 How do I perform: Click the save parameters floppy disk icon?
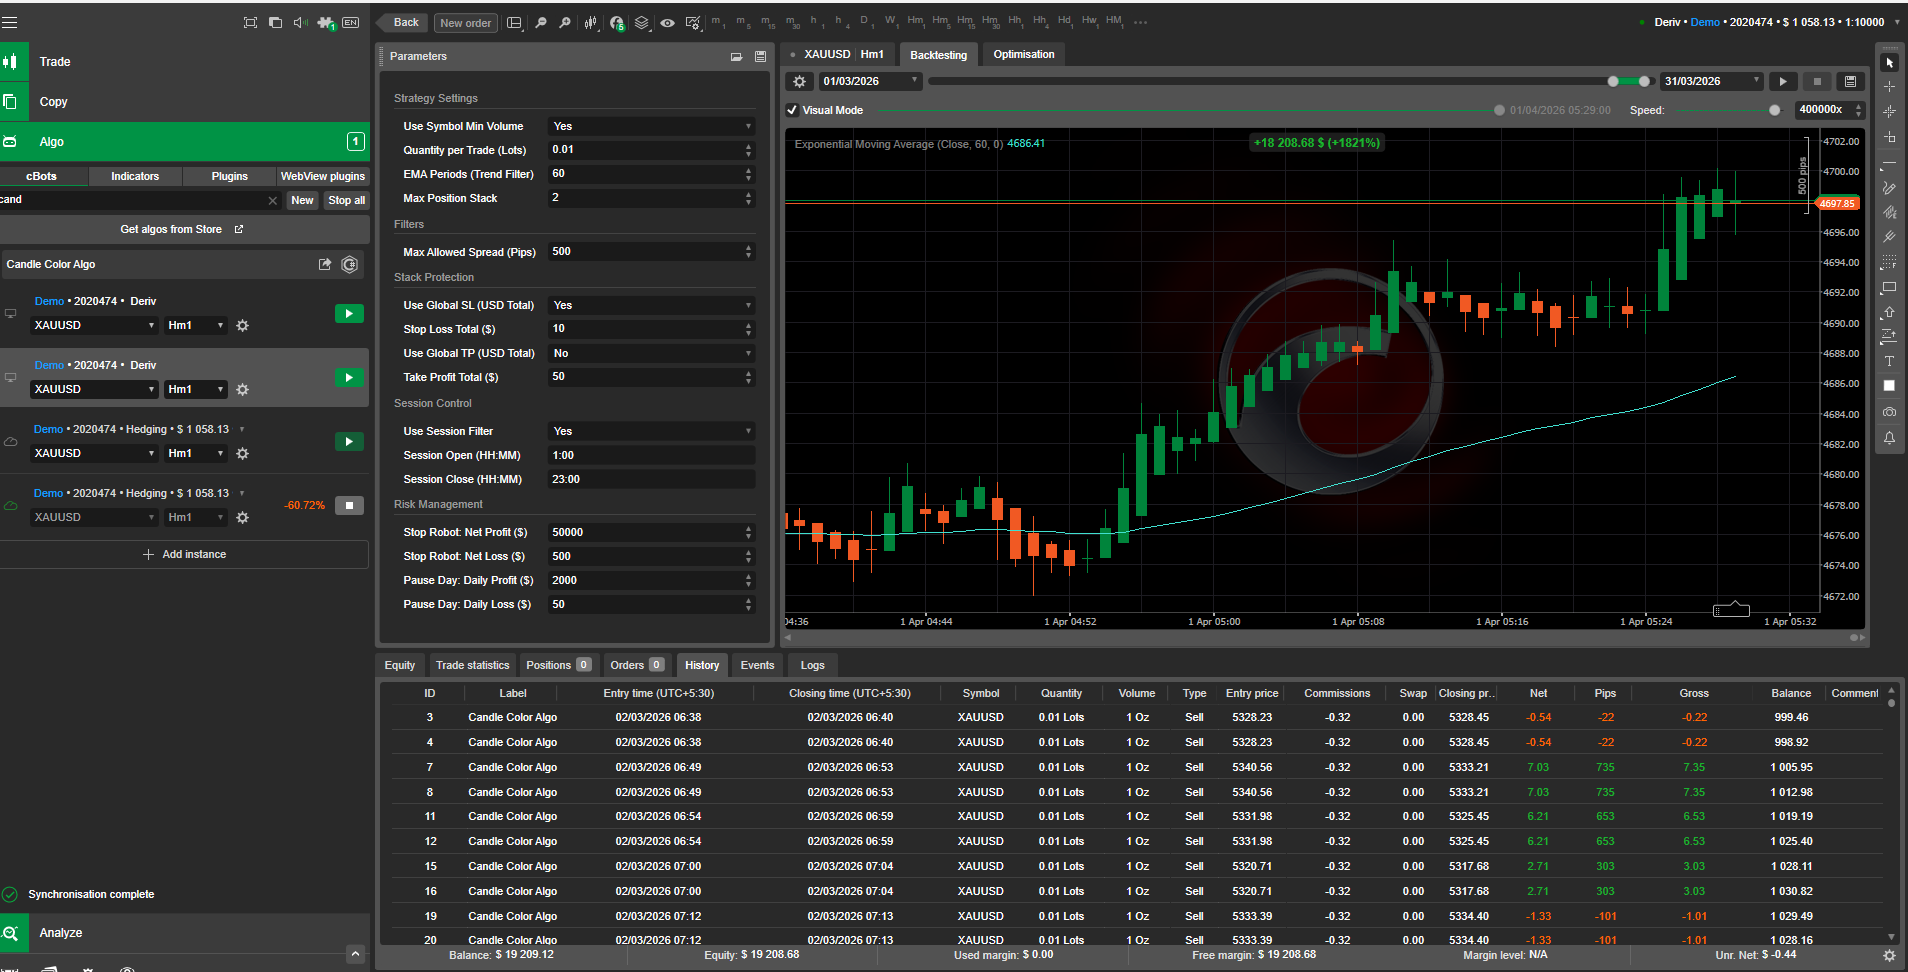pyautogui.click(x=760, y=57)
